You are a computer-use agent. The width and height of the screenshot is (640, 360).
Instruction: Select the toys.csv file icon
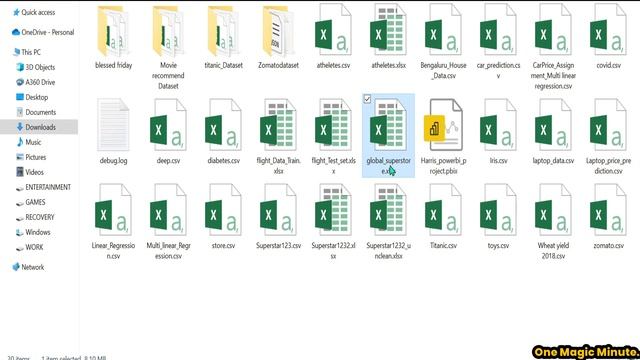click(x=498, y=210)
